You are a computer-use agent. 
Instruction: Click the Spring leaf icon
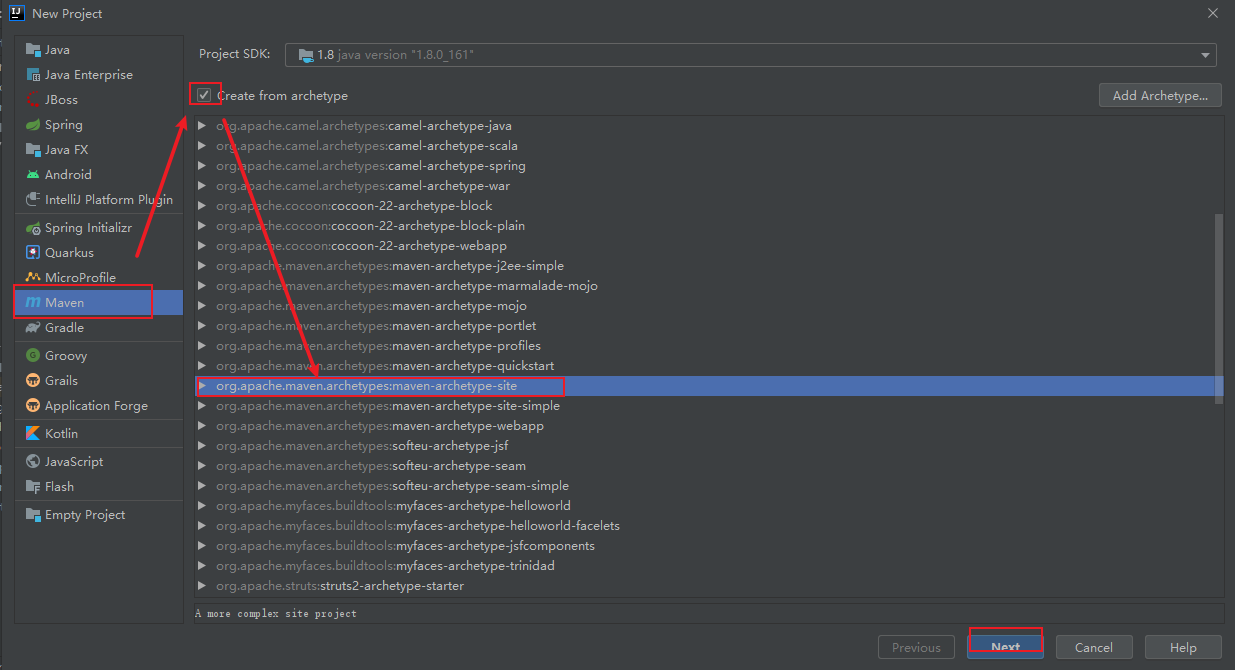tap(33, 125)
